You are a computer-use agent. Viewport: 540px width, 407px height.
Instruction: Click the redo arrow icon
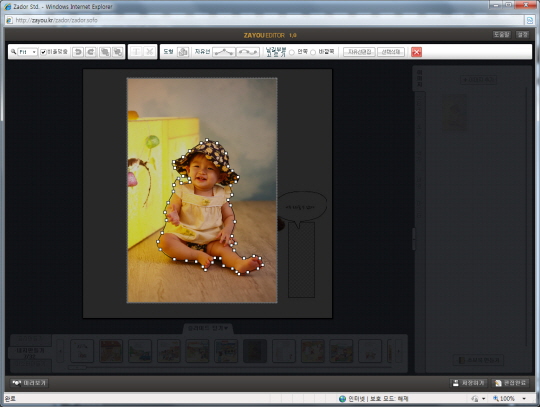click(91, 52)
